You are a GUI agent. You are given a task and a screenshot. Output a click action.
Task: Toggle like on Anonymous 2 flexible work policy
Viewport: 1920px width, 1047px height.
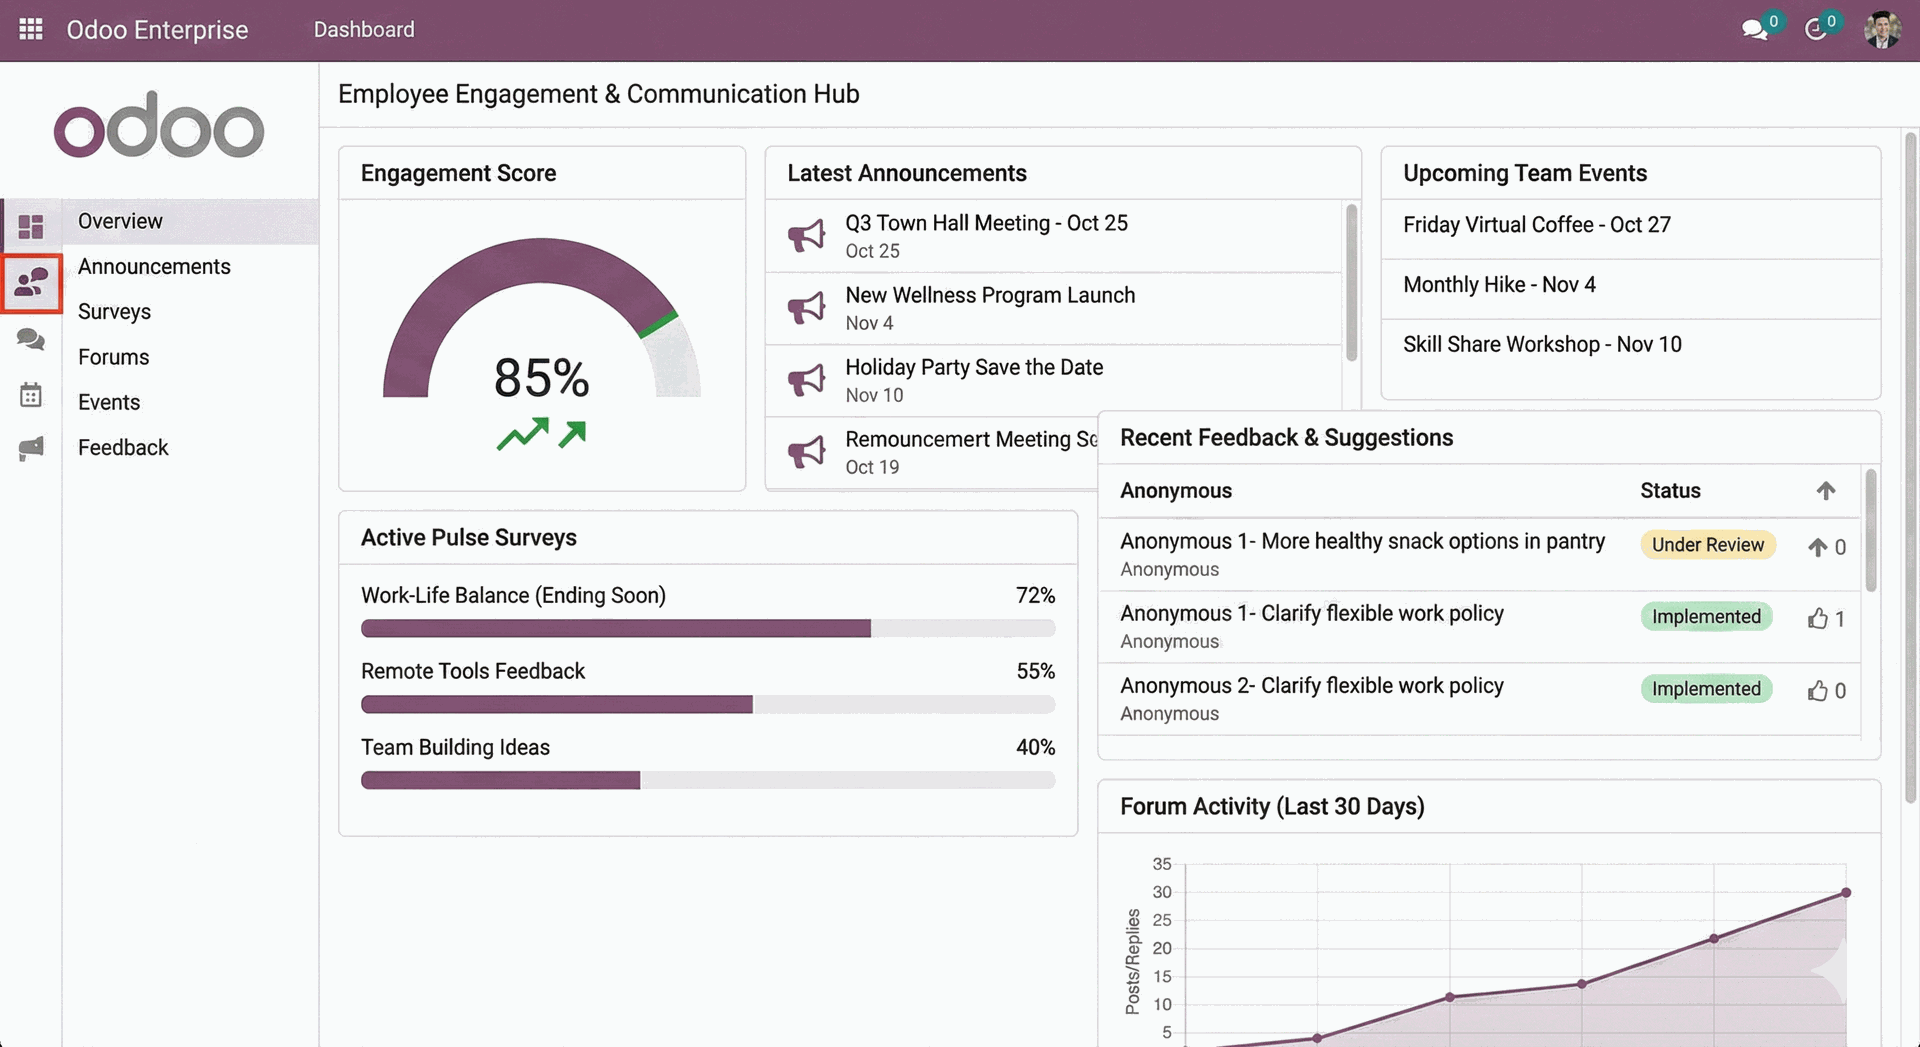[x=1817, y=691]
